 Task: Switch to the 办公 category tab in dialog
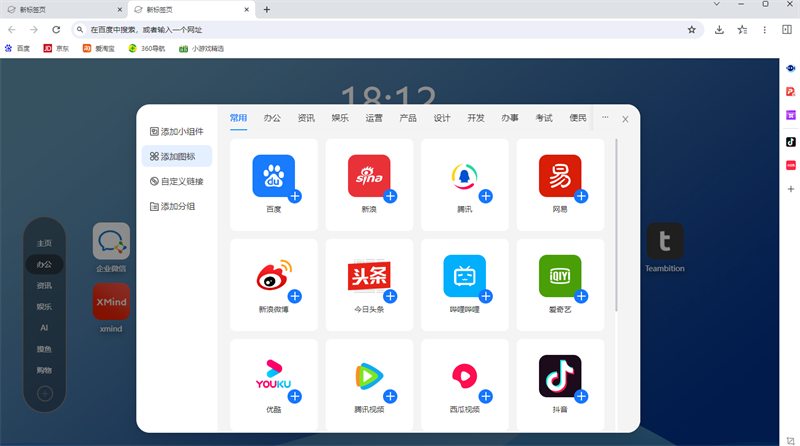(x=272, y=118)
